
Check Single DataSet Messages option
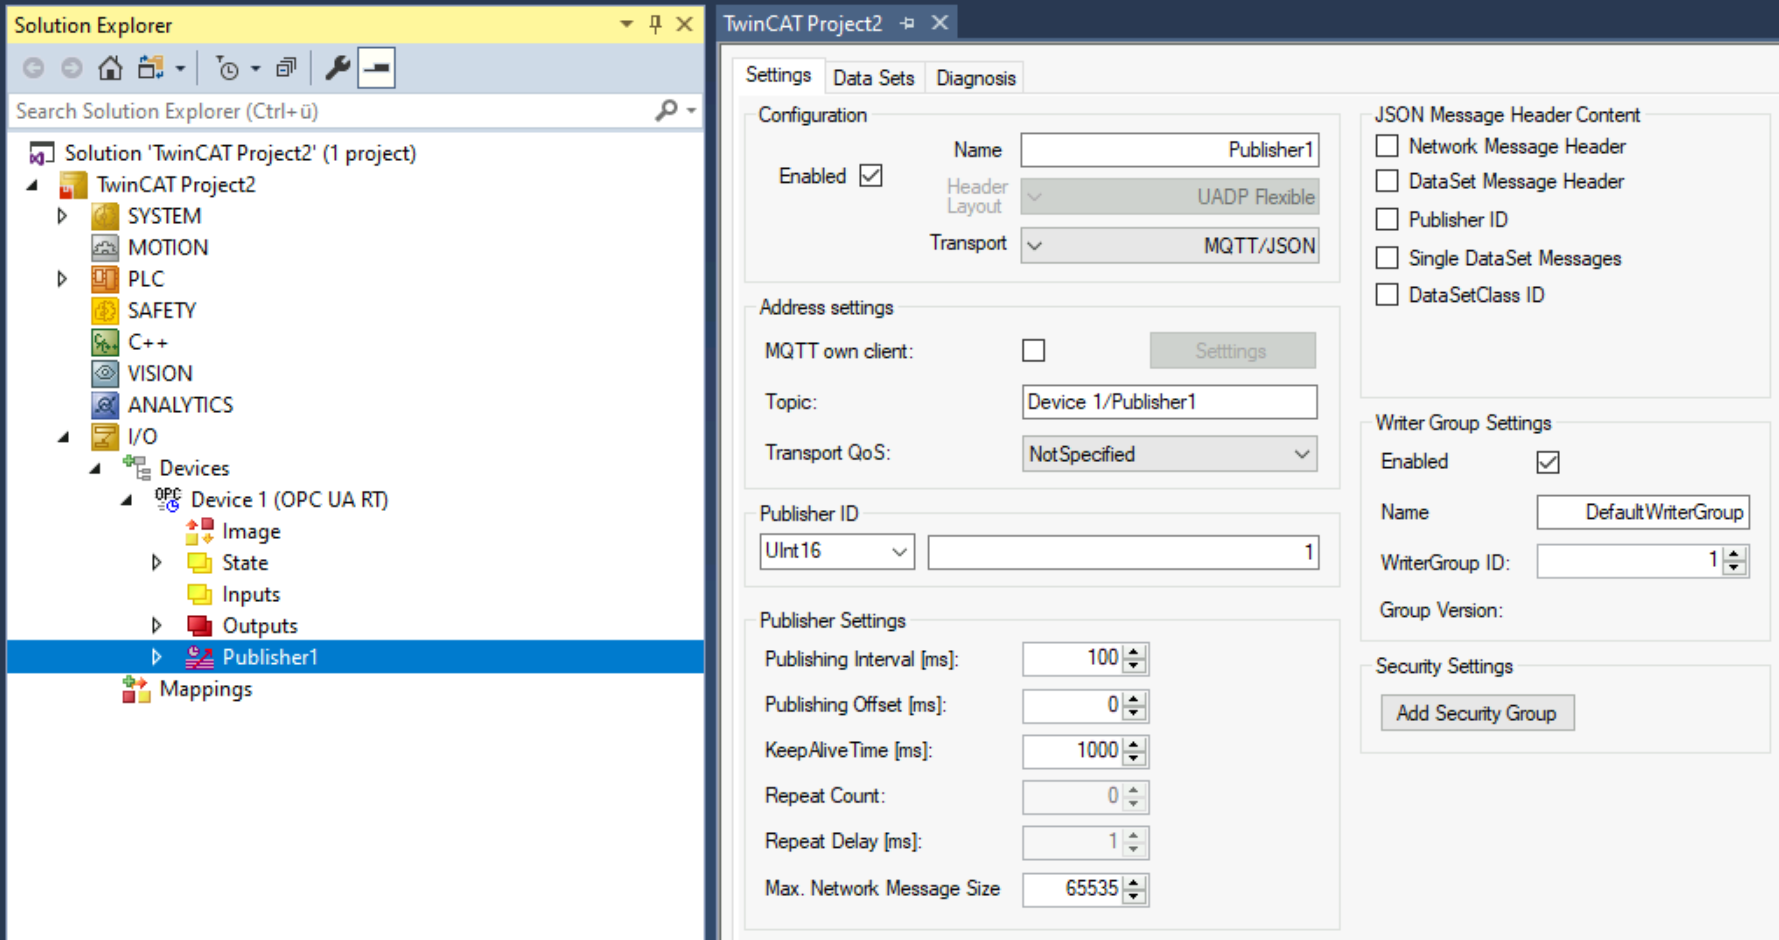(1387, 258)
